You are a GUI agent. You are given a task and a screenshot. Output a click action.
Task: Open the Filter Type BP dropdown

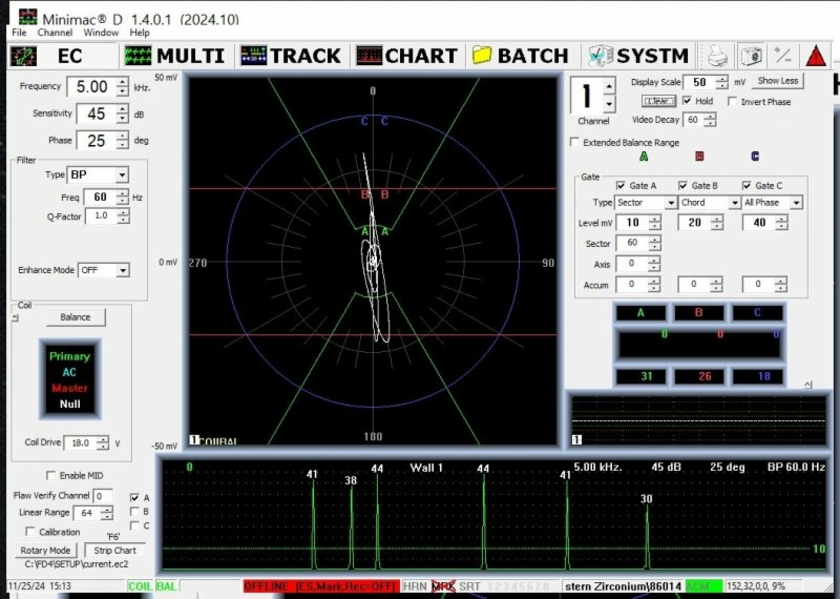[x=122, y=175]
